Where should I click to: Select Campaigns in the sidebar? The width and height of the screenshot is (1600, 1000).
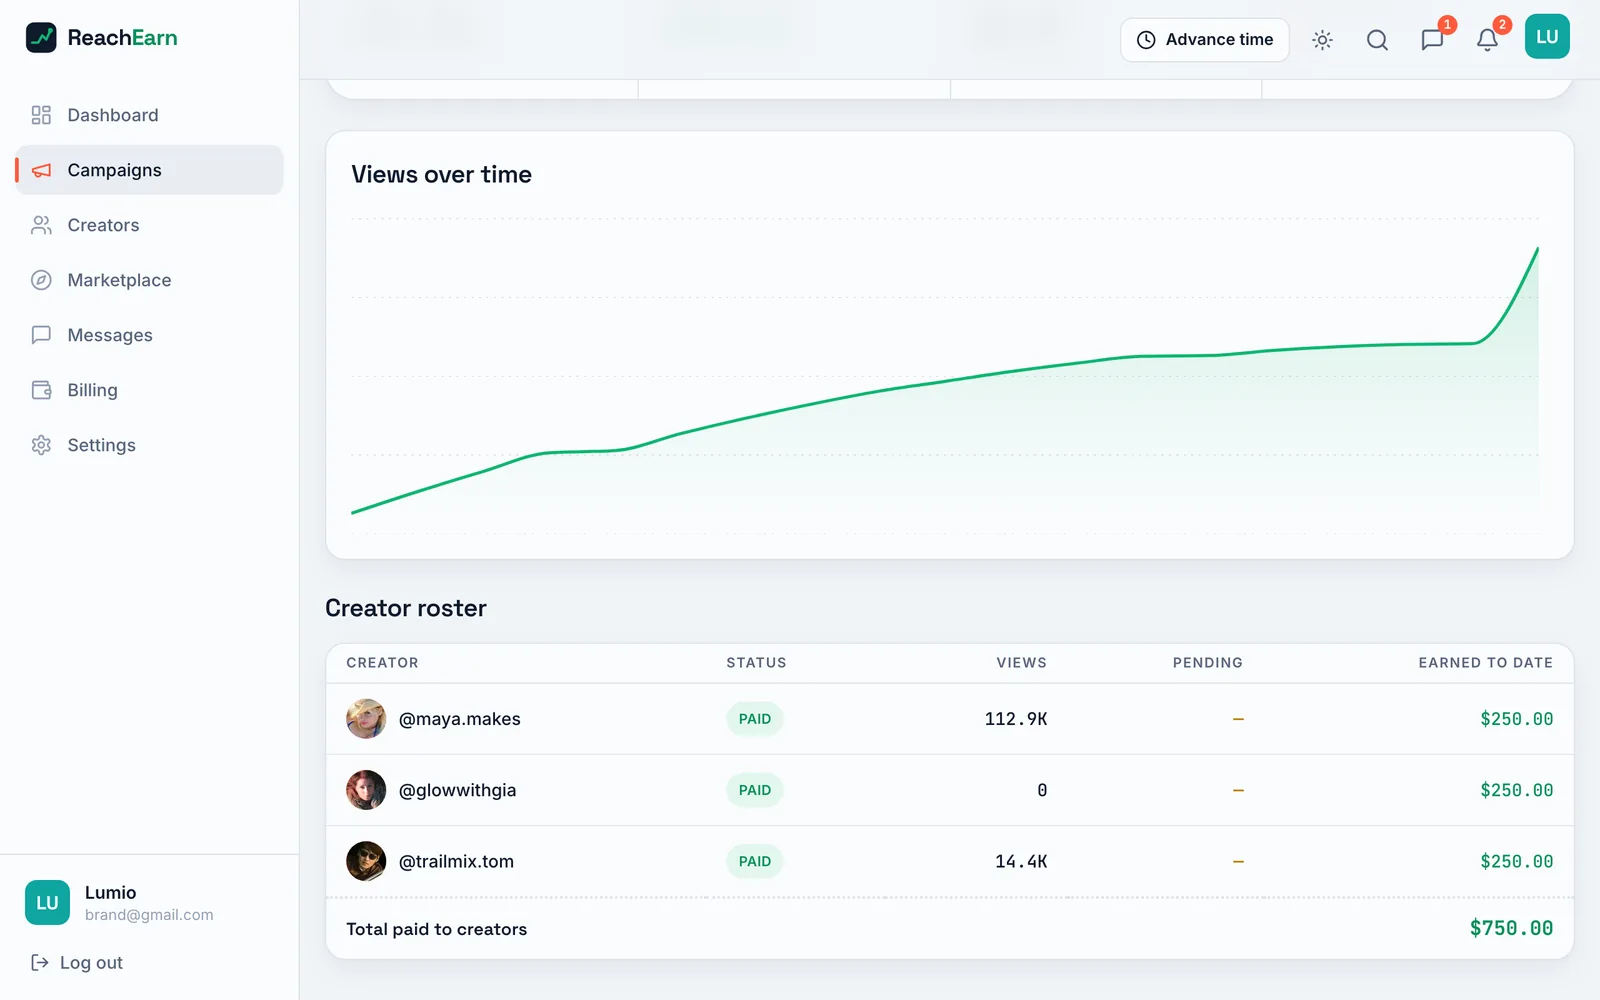pos(149,170)
